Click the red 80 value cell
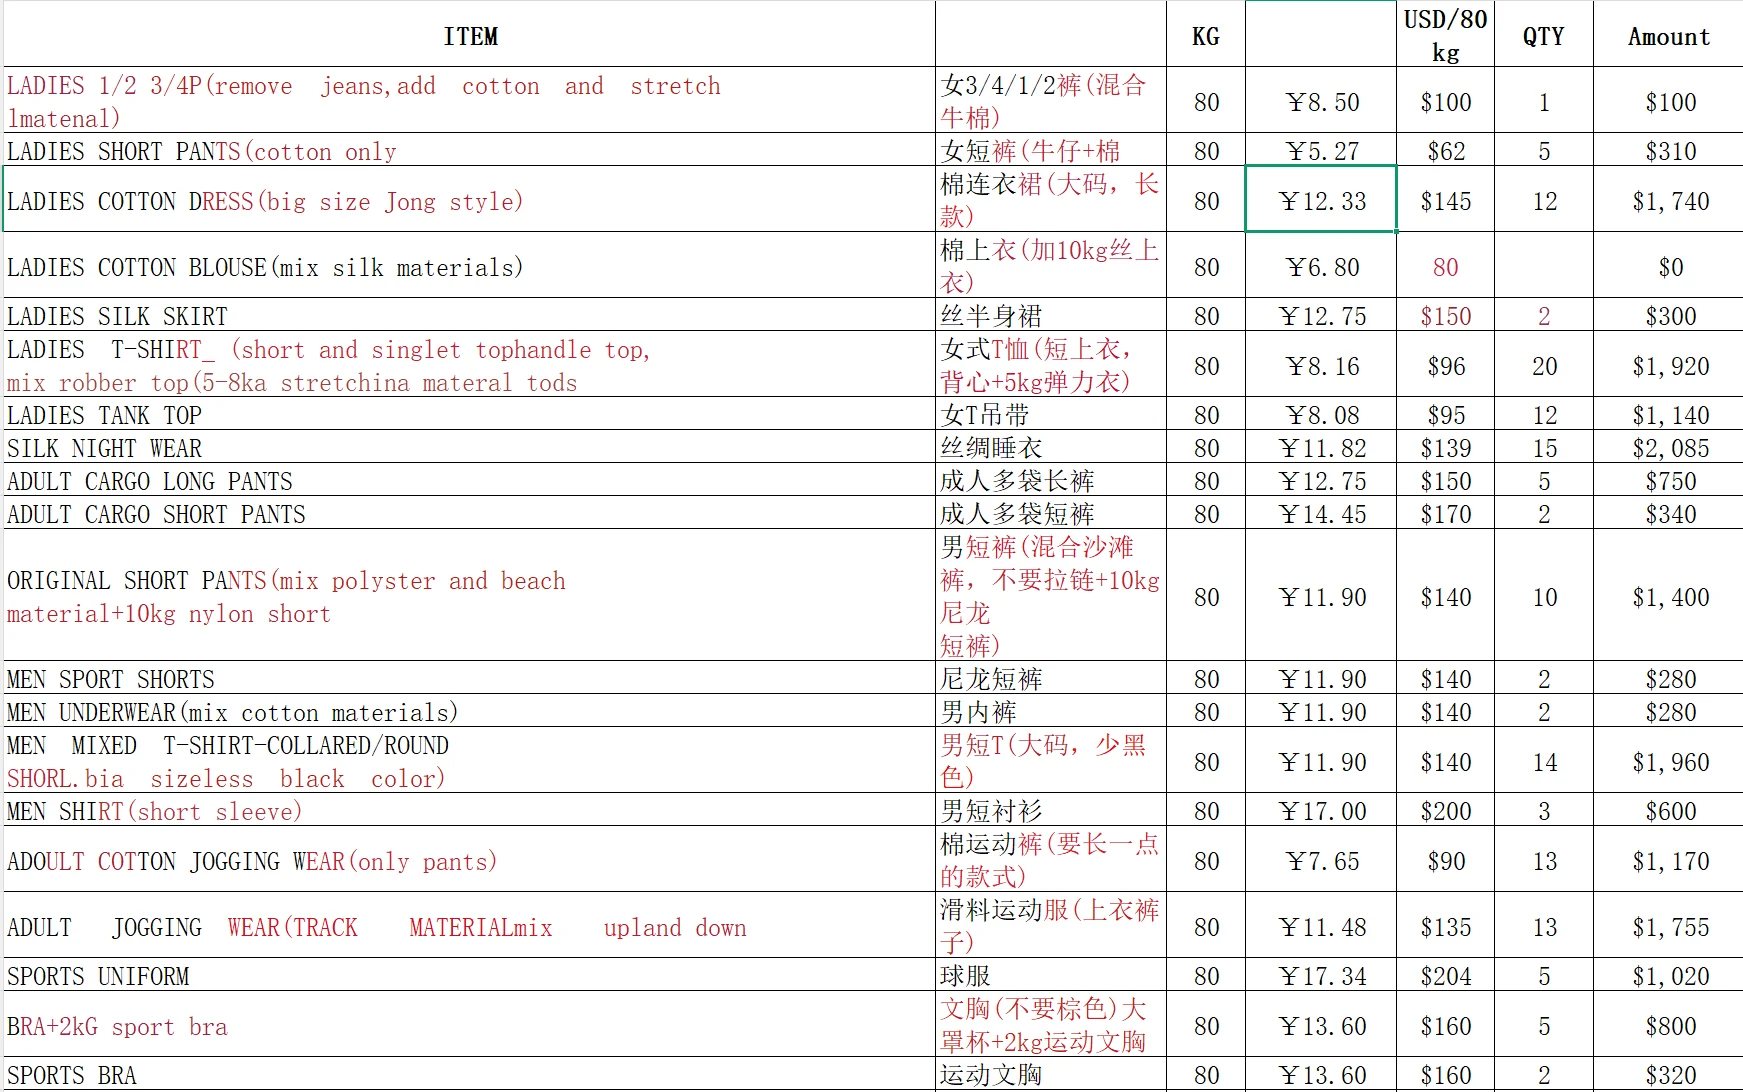This screenshot has height=1092, width=1743. click(1445, 266)
